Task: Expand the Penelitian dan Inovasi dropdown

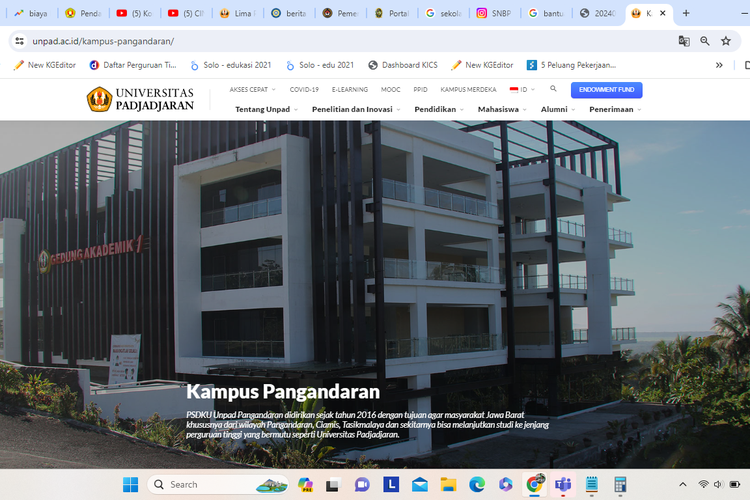Action: tap(356, 109)
